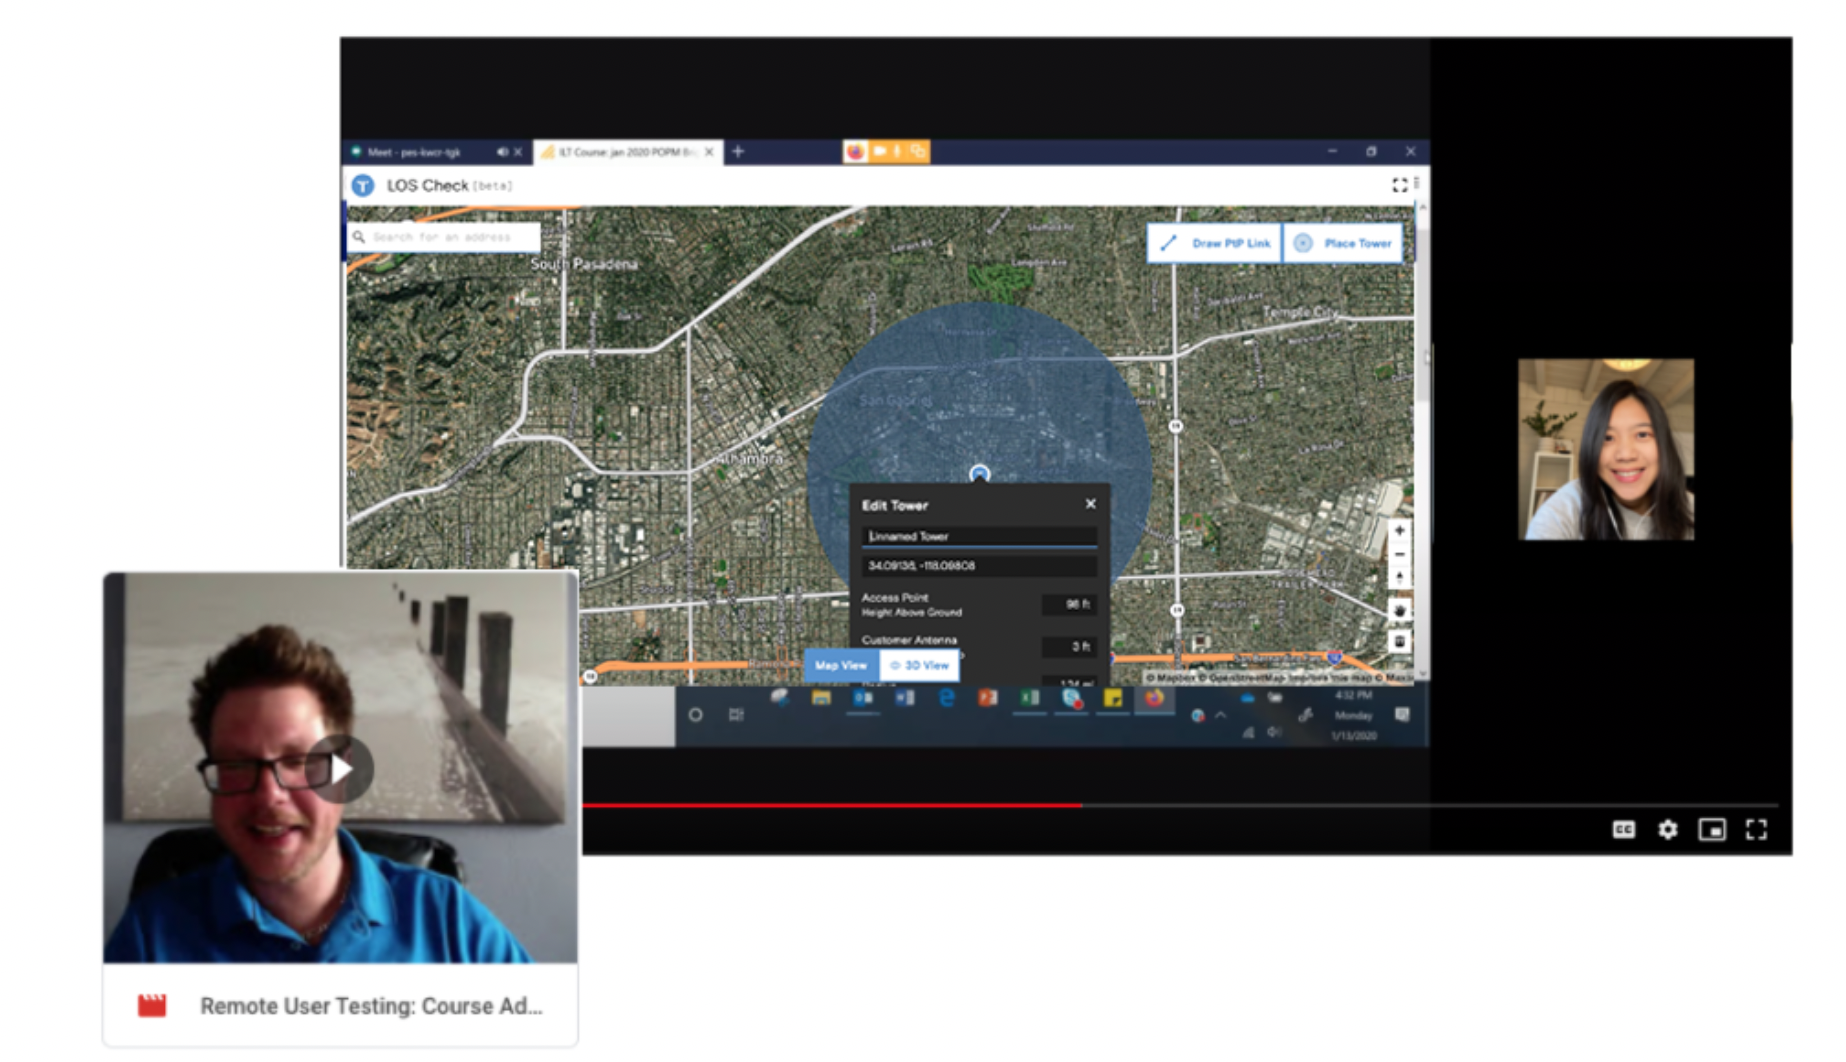1846x1062 pixels.
Task: Click the Unnamed Tower name field
Action: click(979, 537)
